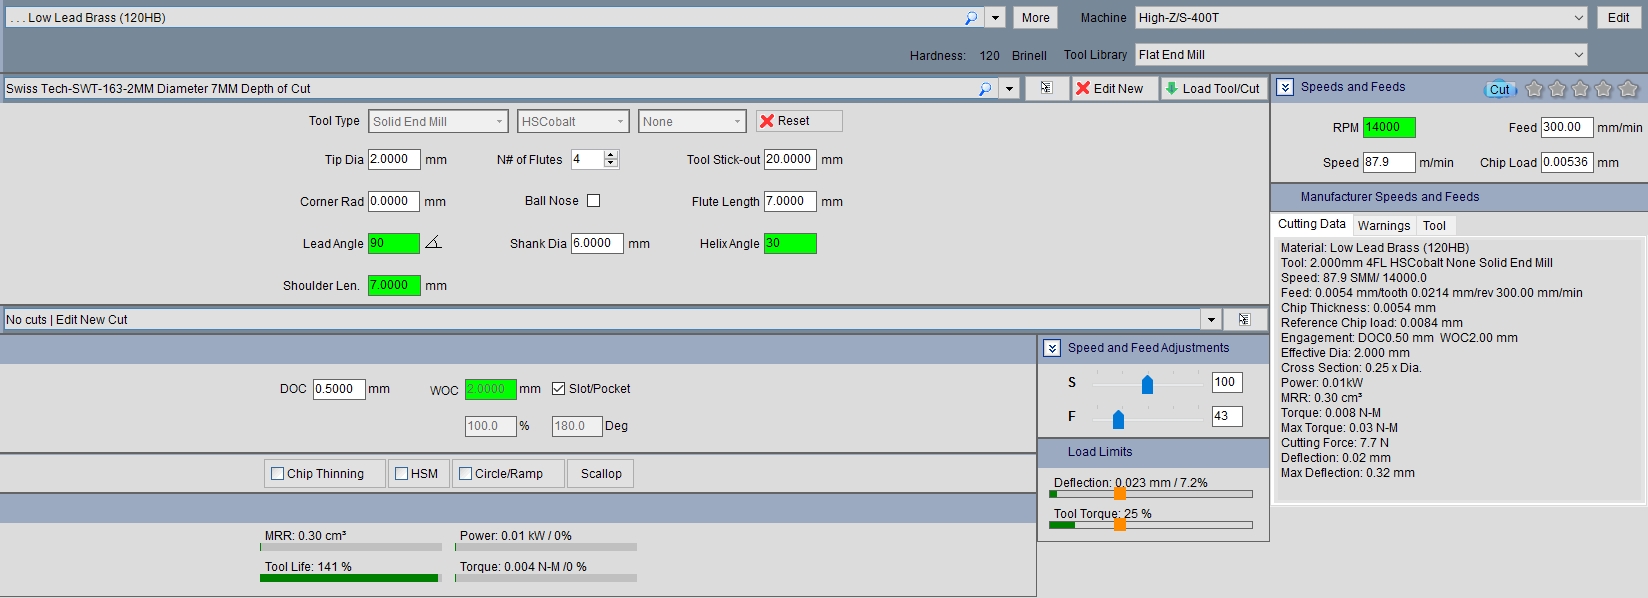Click the Reset button
The width and height of the screenshot is (1648, 598).
click(x=798, y=121)
